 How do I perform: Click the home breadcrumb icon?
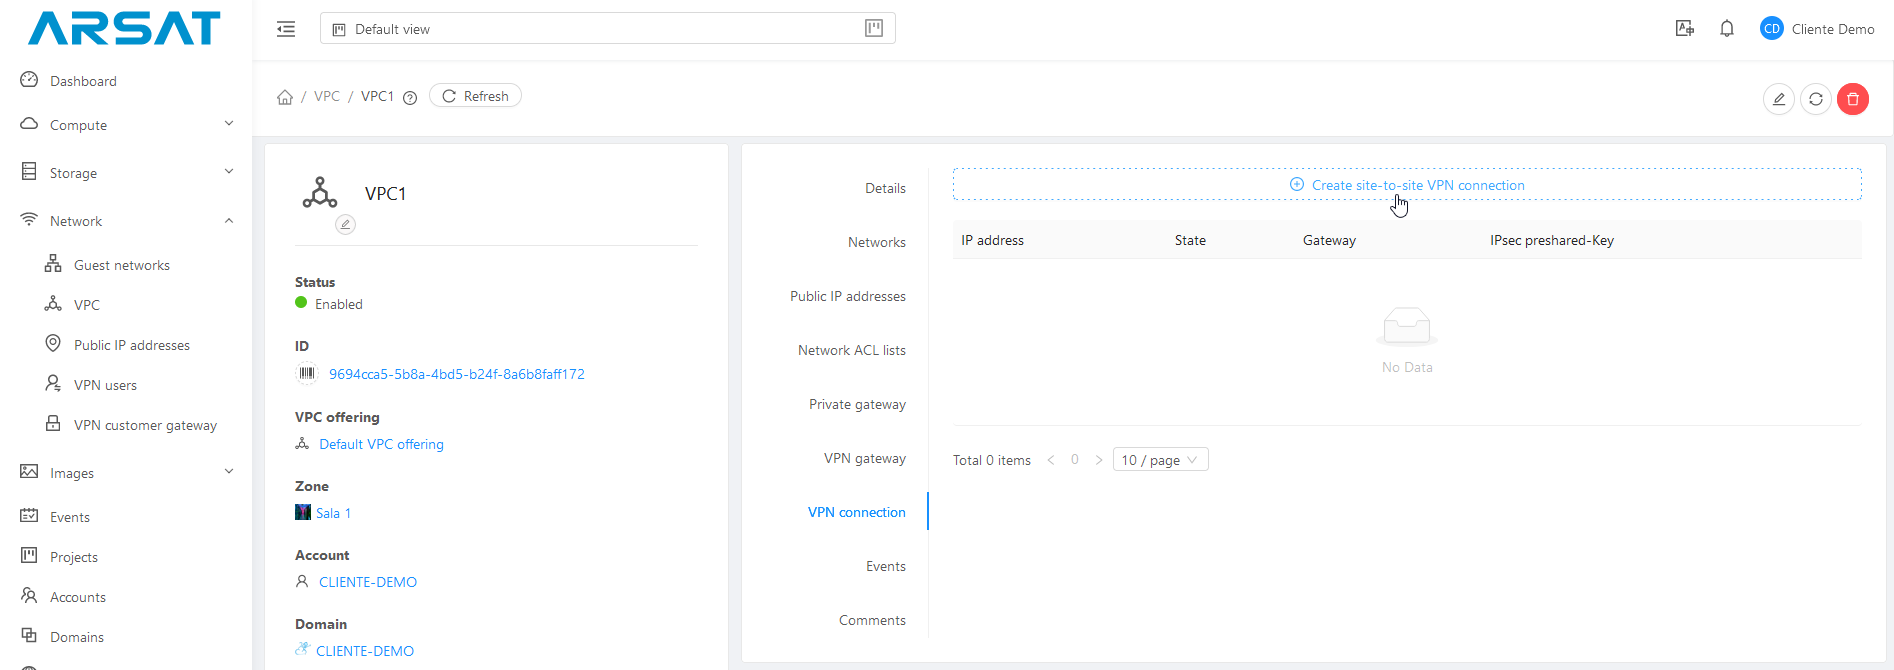pyautogui.click(x=285, y=97)
